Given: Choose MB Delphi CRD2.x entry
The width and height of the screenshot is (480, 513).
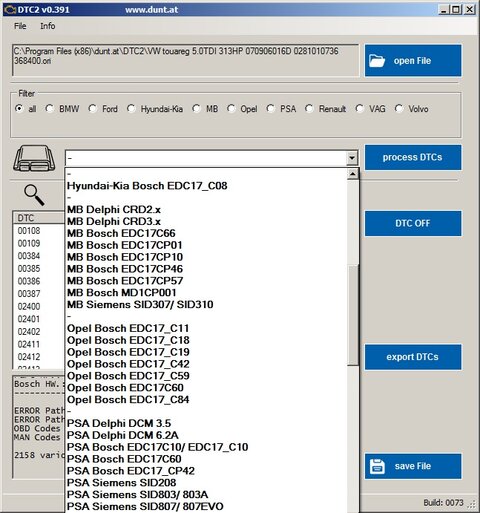Looking at the screenshot, I should click(207, 210).
